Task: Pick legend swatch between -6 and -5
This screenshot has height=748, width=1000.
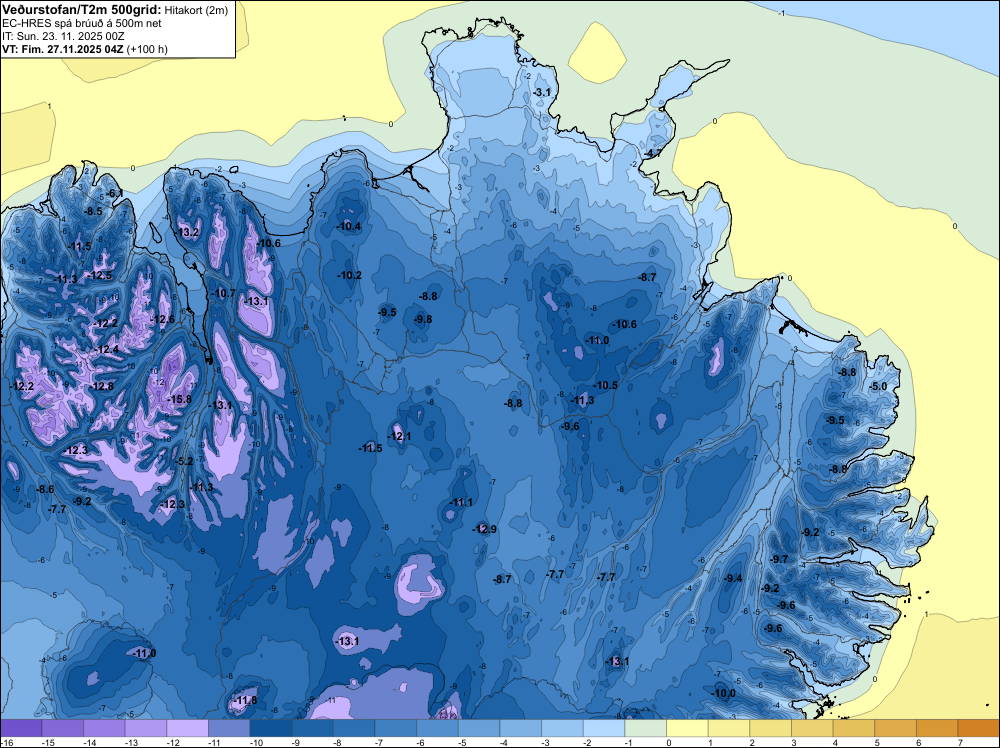Action: coord(438,728)
